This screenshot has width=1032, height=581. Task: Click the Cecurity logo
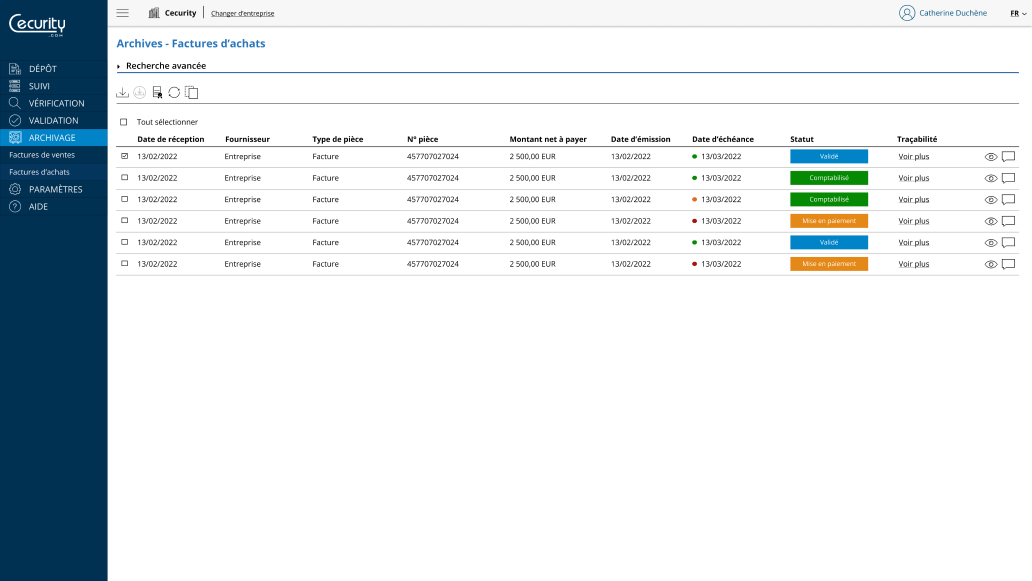coord(38,25)
